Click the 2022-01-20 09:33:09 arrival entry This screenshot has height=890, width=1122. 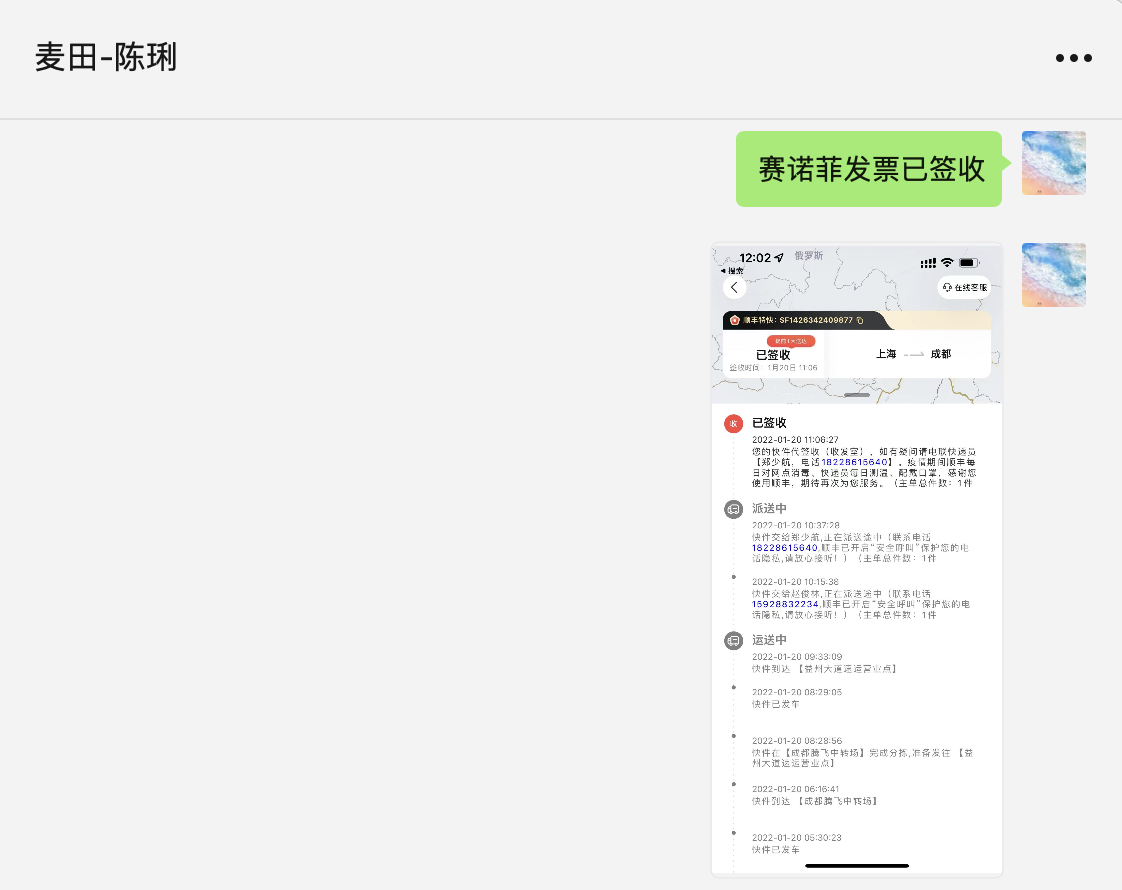(824, 662)
